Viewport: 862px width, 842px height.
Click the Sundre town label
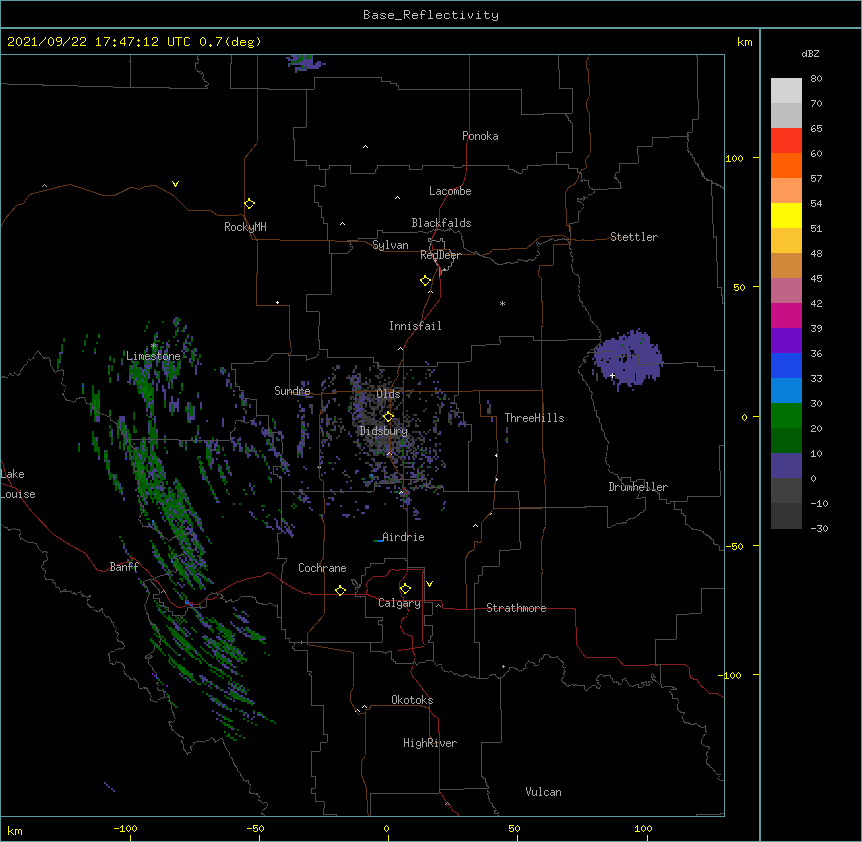(292, 391)
